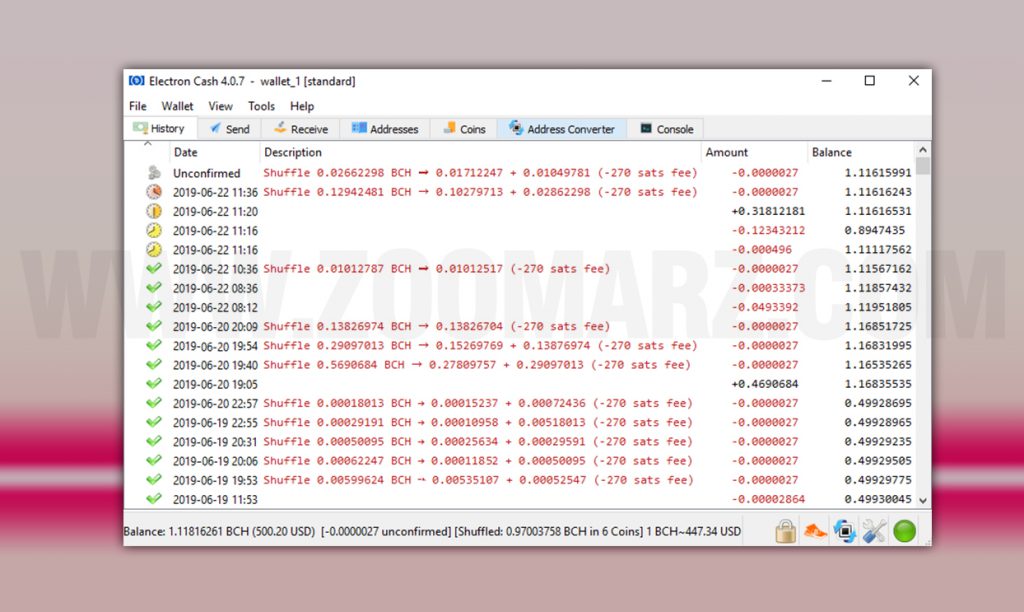
Task: Select description 'Shuffle 0.00599624 BCH'
Action: pyautogui.click(x=478, y=480)
